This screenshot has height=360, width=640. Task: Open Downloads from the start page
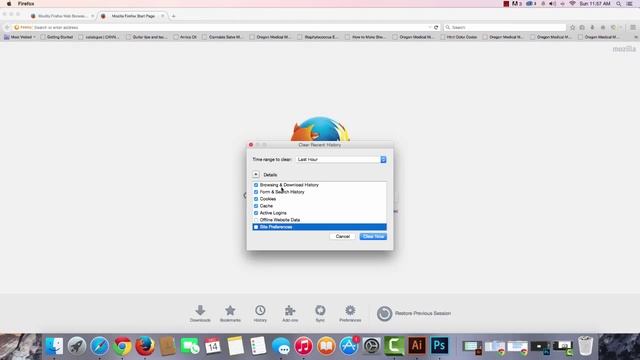200,313
